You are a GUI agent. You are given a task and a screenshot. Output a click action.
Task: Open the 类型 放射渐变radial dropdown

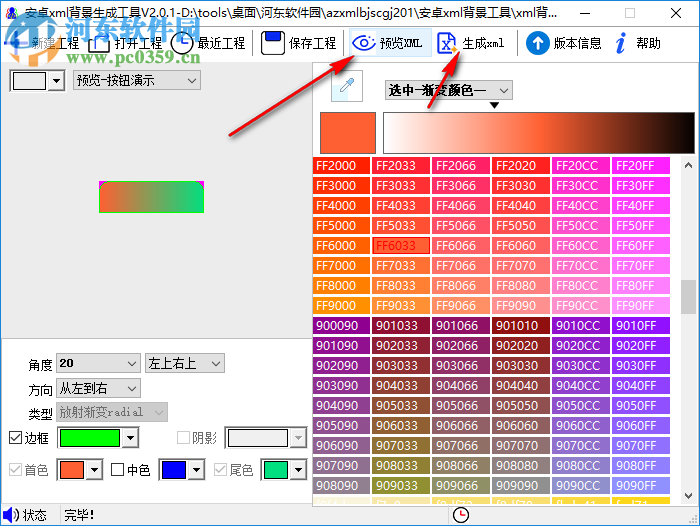click(112, 412)
